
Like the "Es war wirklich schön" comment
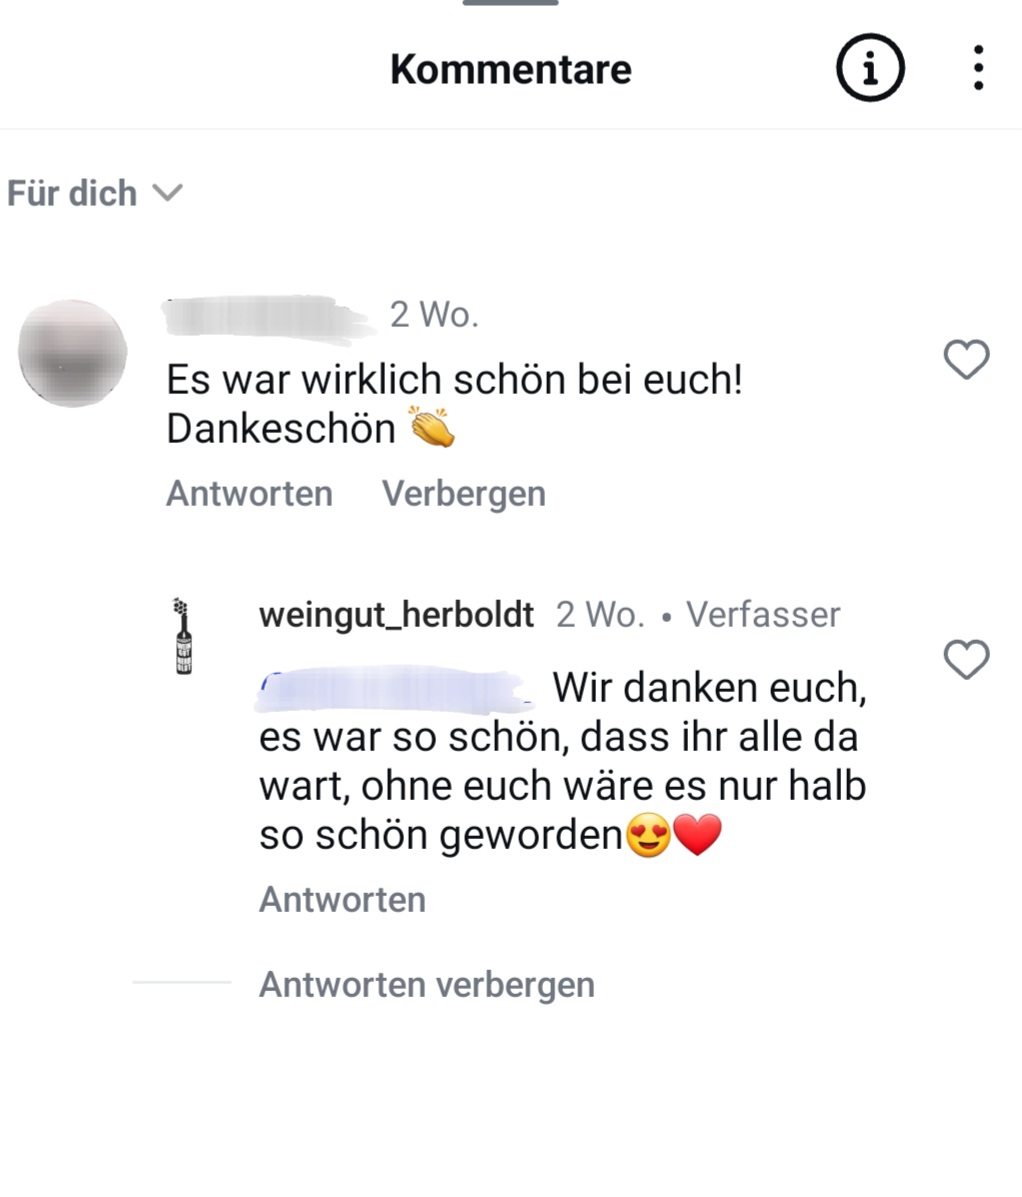tap(966, 359)
